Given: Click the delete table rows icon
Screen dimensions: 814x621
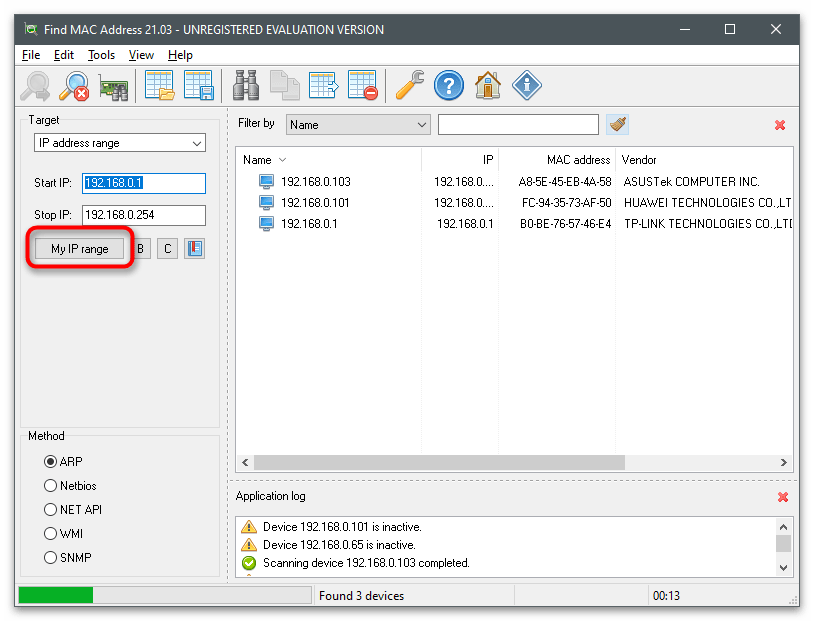Looking at the screenshot, I should 362,86.
